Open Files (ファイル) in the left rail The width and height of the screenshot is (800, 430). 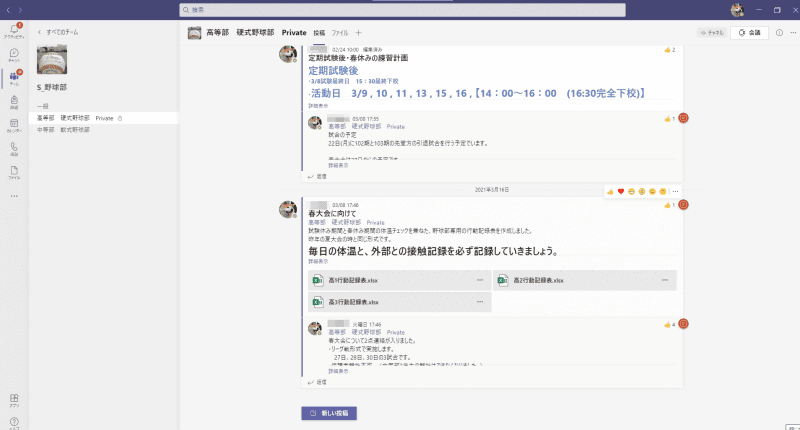14,172
